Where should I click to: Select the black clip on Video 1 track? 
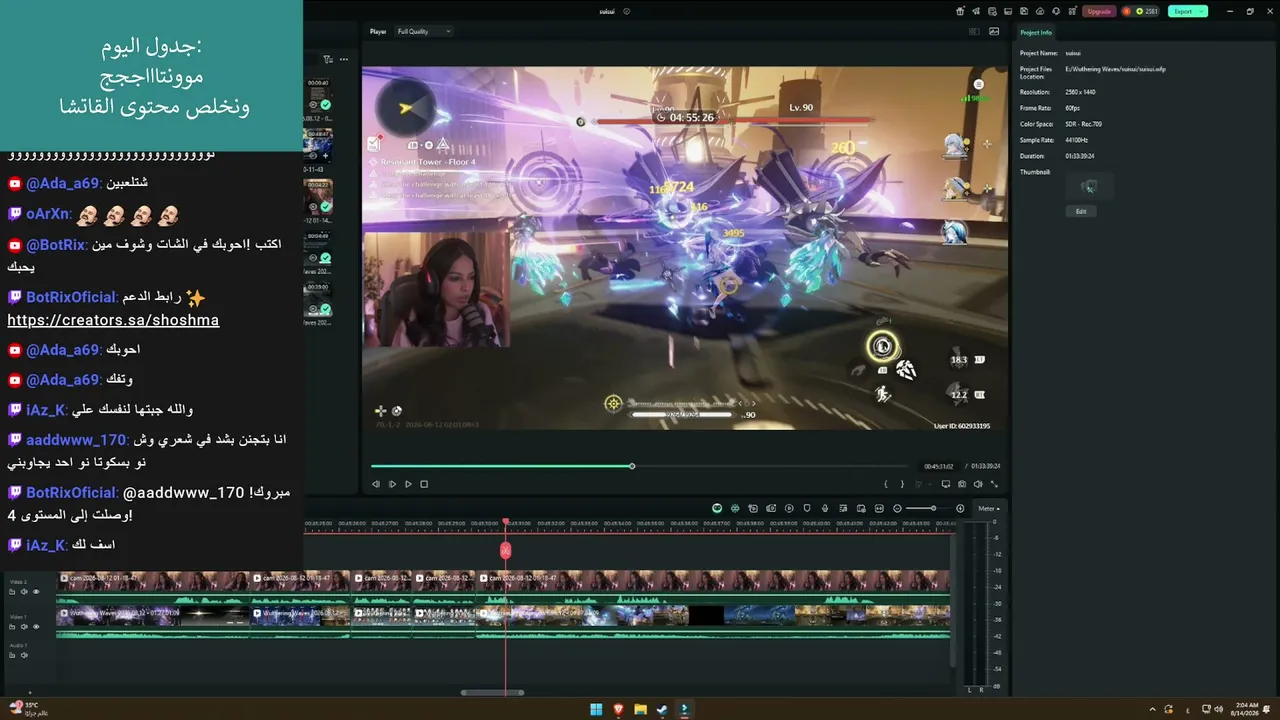(x=706, y=616)
